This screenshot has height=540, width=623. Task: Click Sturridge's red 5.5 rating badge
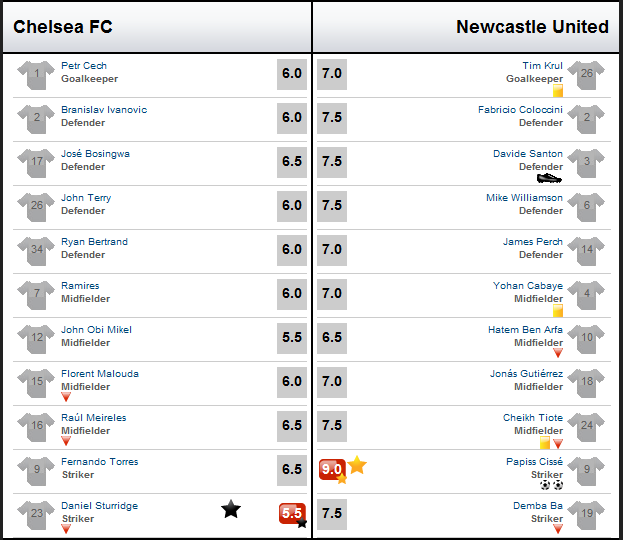(x=292, y=514)
